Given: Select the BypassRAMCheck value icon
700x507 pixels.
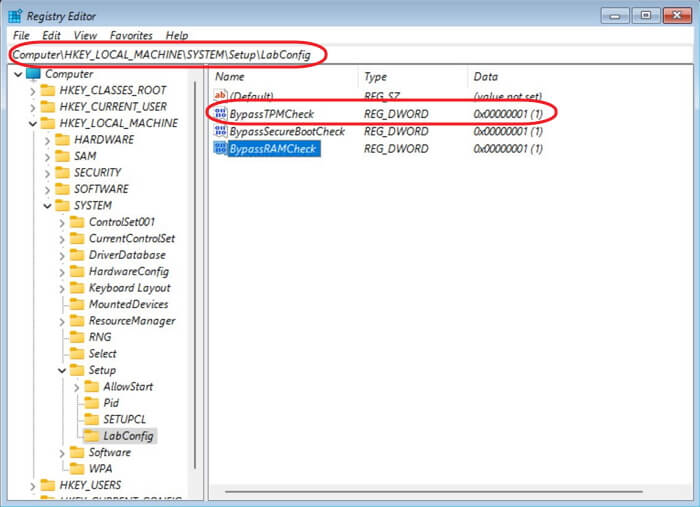Looking at the screenshot, I should [221, 148].
